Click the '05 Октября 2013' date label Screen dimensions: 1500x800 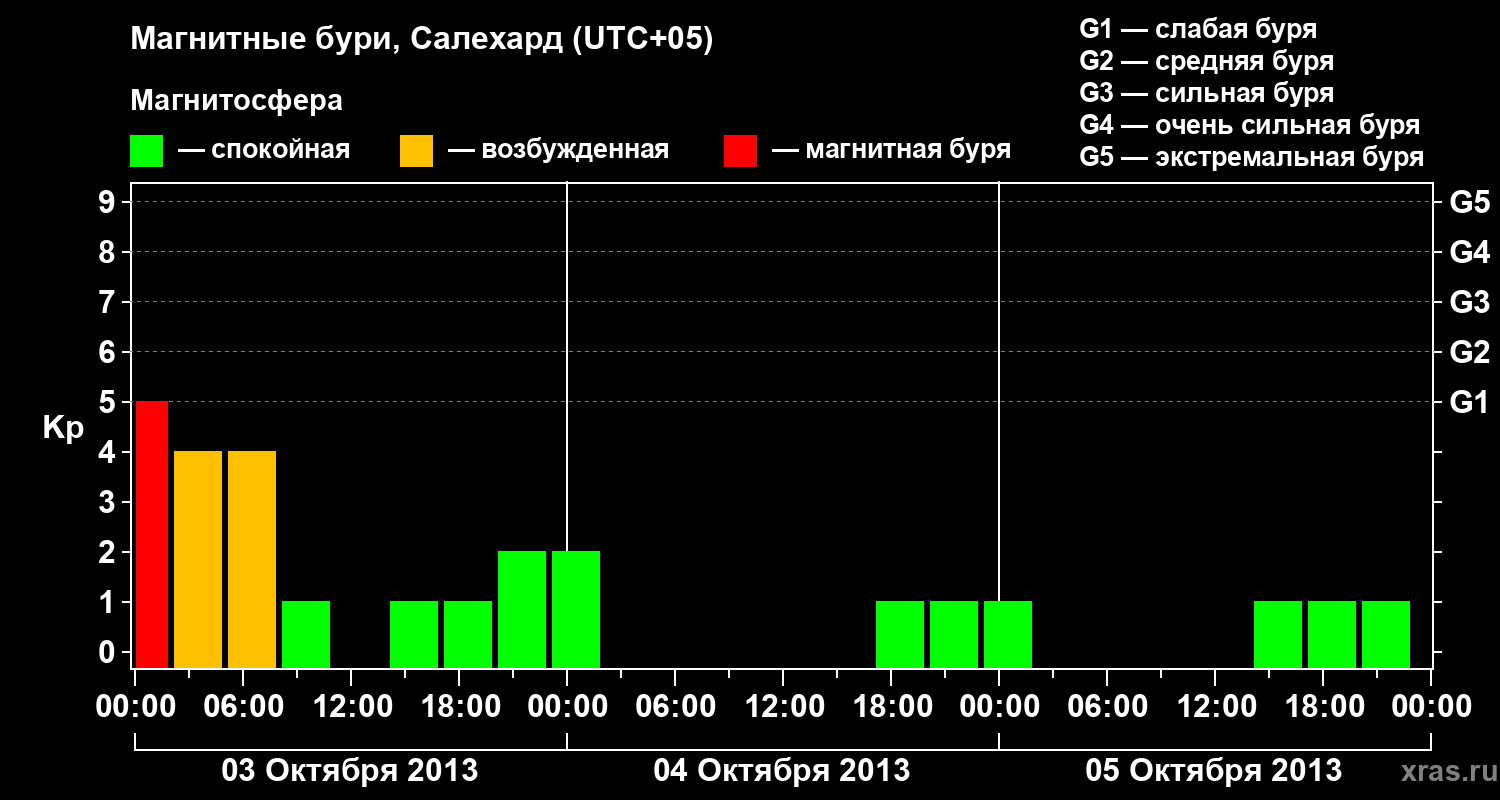click(1214, 771)
